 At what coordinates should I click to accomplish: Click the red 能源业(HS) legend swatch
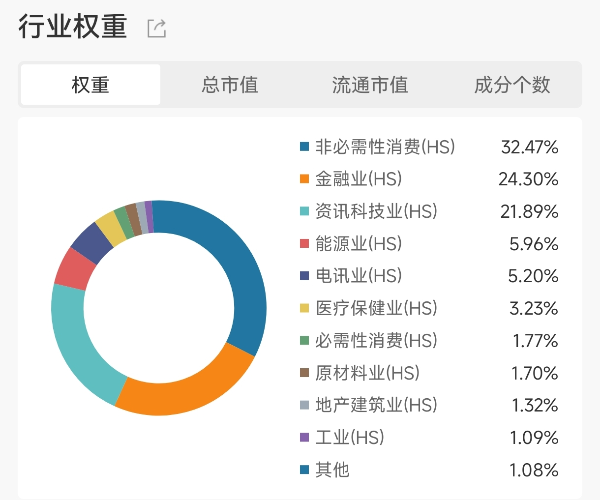(x=304, y=243)
